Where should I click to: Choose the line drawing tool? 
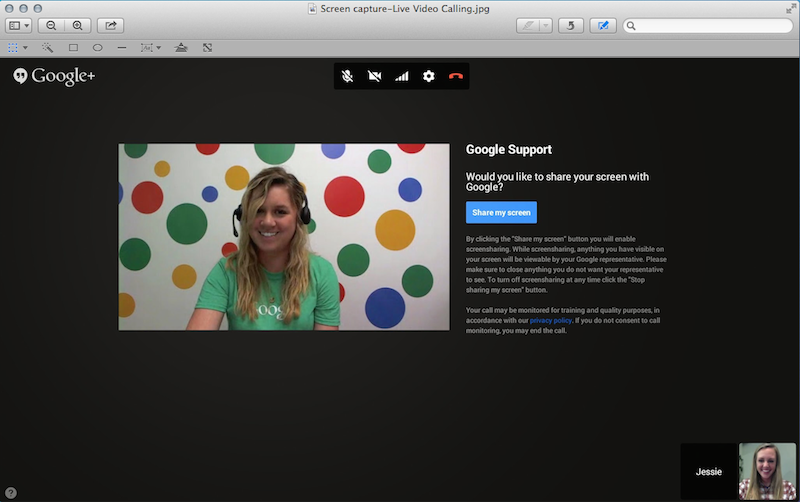click(121, 47)
